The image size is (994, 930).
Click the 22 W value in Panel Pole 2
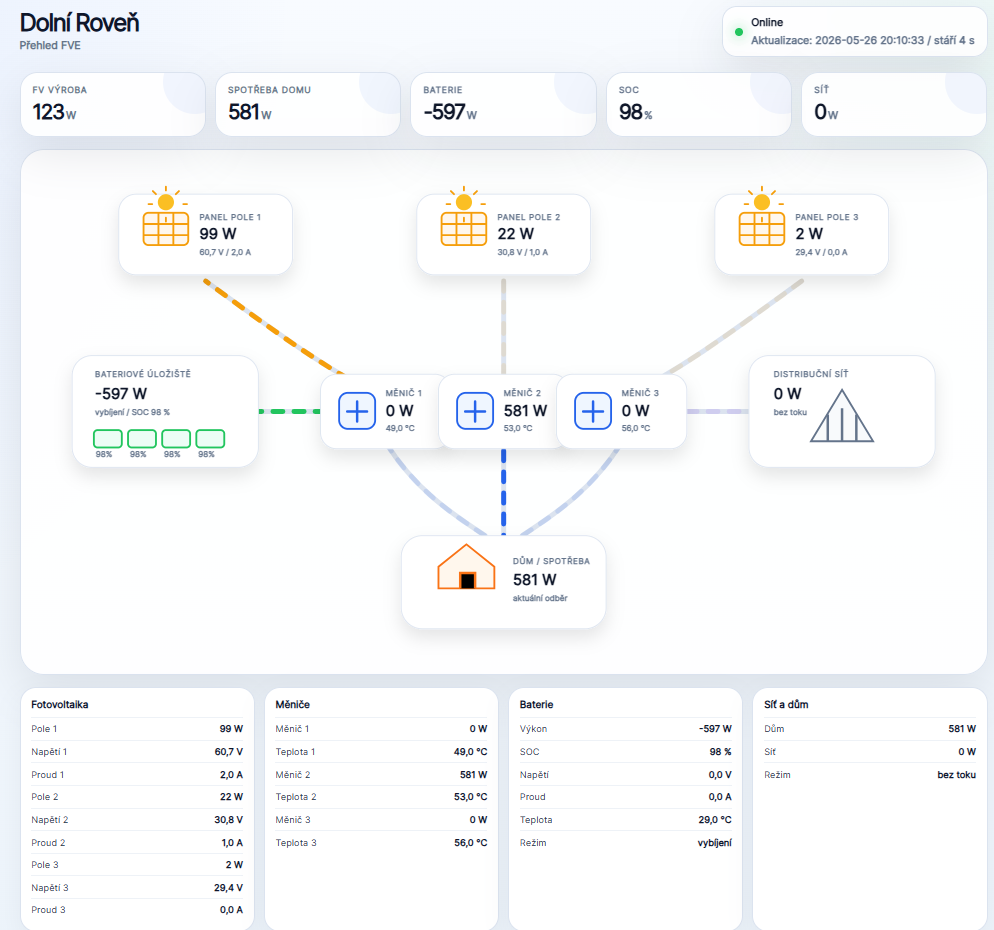click(515, 234)
